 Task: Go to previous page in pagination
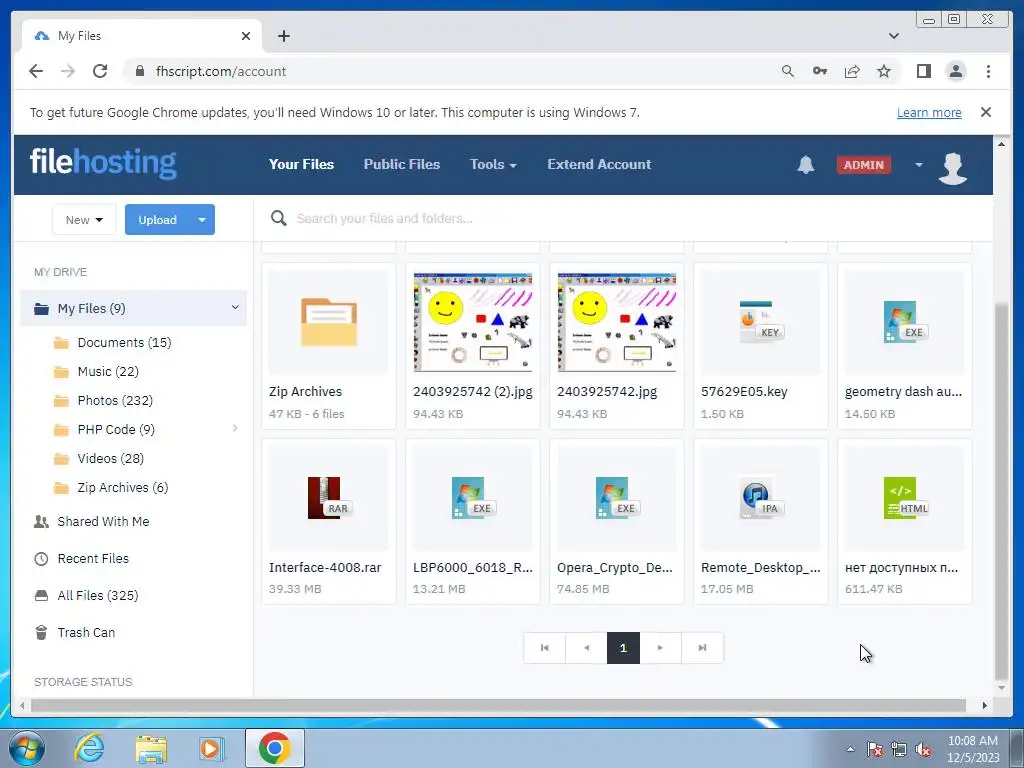586,648
